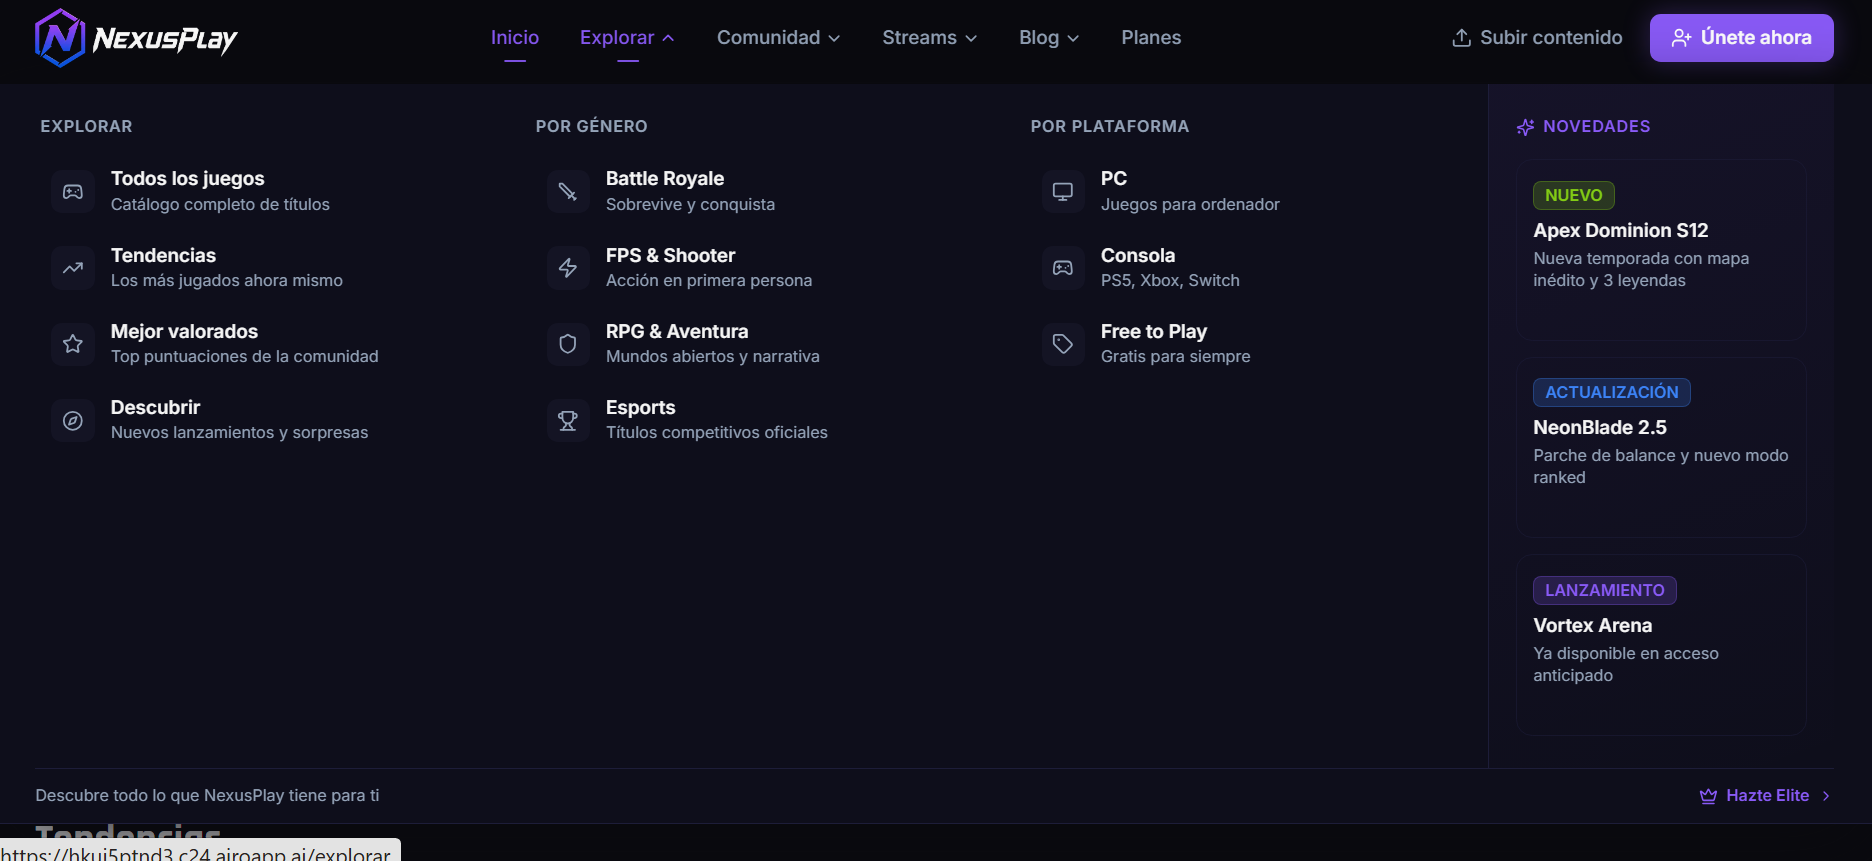Image resolution: width=1872 pixels, height=861 pixels.
Task: Click the gamepad icon beside Consola
Action: point(1063,268)
